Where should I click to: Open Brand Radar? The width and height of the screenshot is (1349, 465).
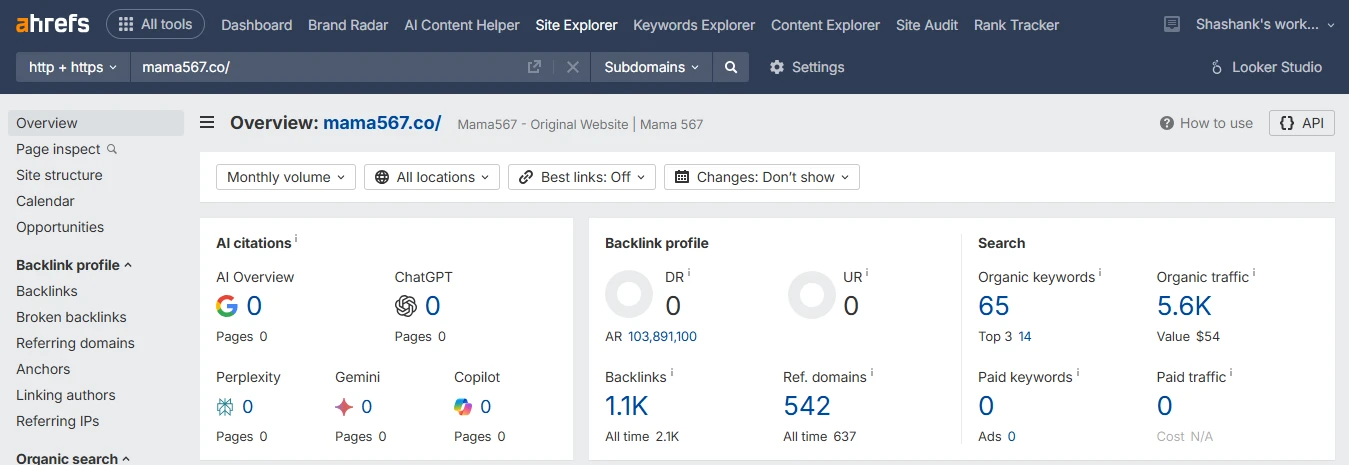(x=348, y=25)
